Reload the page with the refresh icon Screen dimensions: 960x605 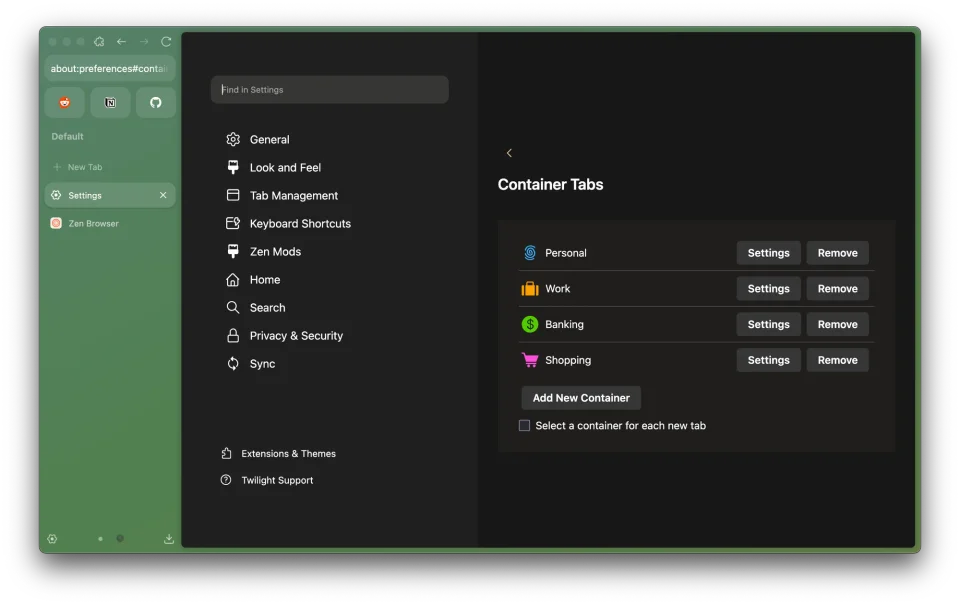tap(166, 42)
